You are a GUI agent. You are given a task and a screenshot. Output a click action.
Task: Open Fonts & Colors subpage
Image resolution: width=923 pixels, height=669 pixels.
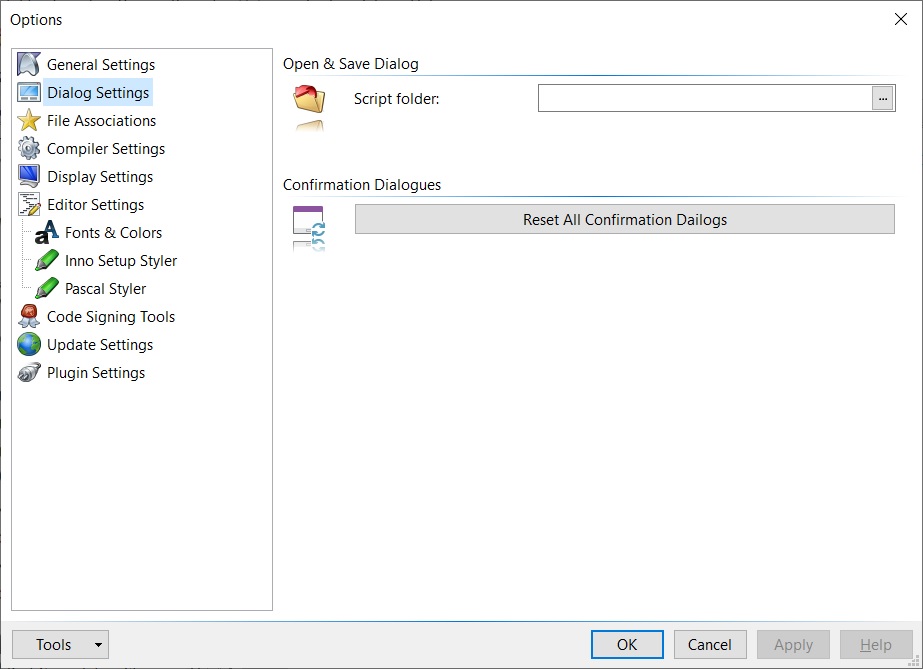[x=113, y=232]
